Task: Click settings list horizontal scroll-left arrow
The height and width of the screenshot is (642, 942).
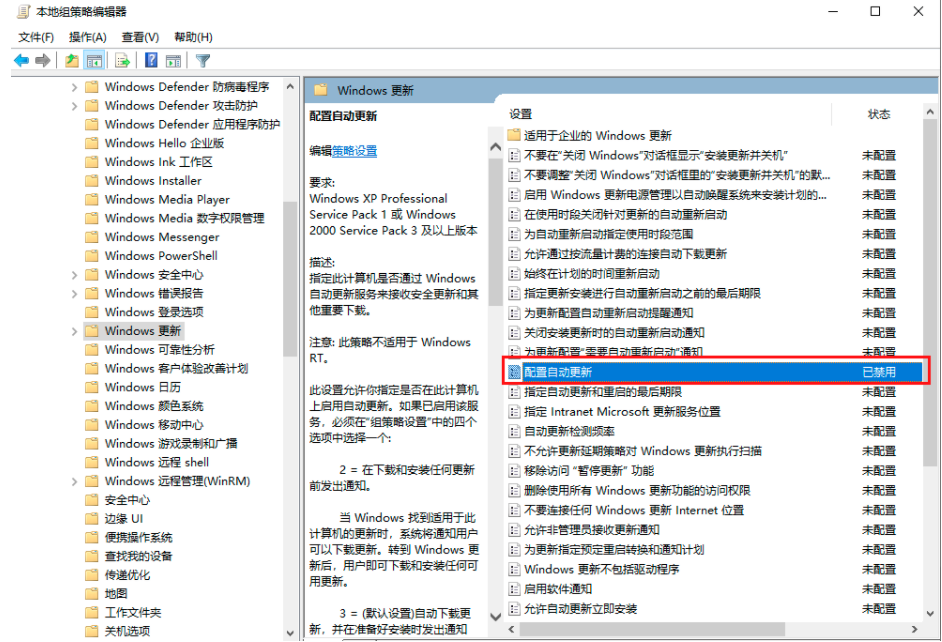Action: (511, 629)
